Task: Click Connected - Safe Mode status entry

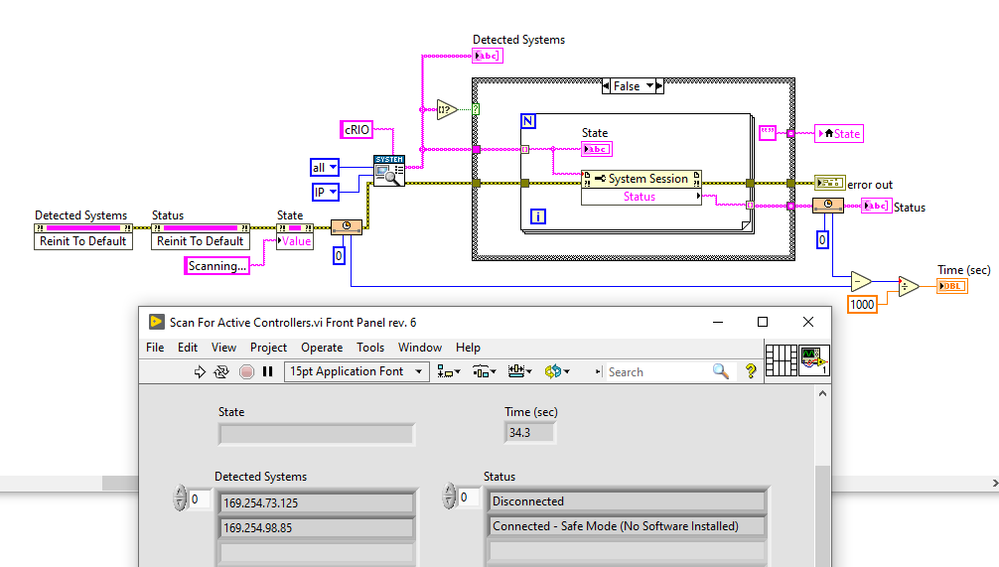Action: coord(627,526)
